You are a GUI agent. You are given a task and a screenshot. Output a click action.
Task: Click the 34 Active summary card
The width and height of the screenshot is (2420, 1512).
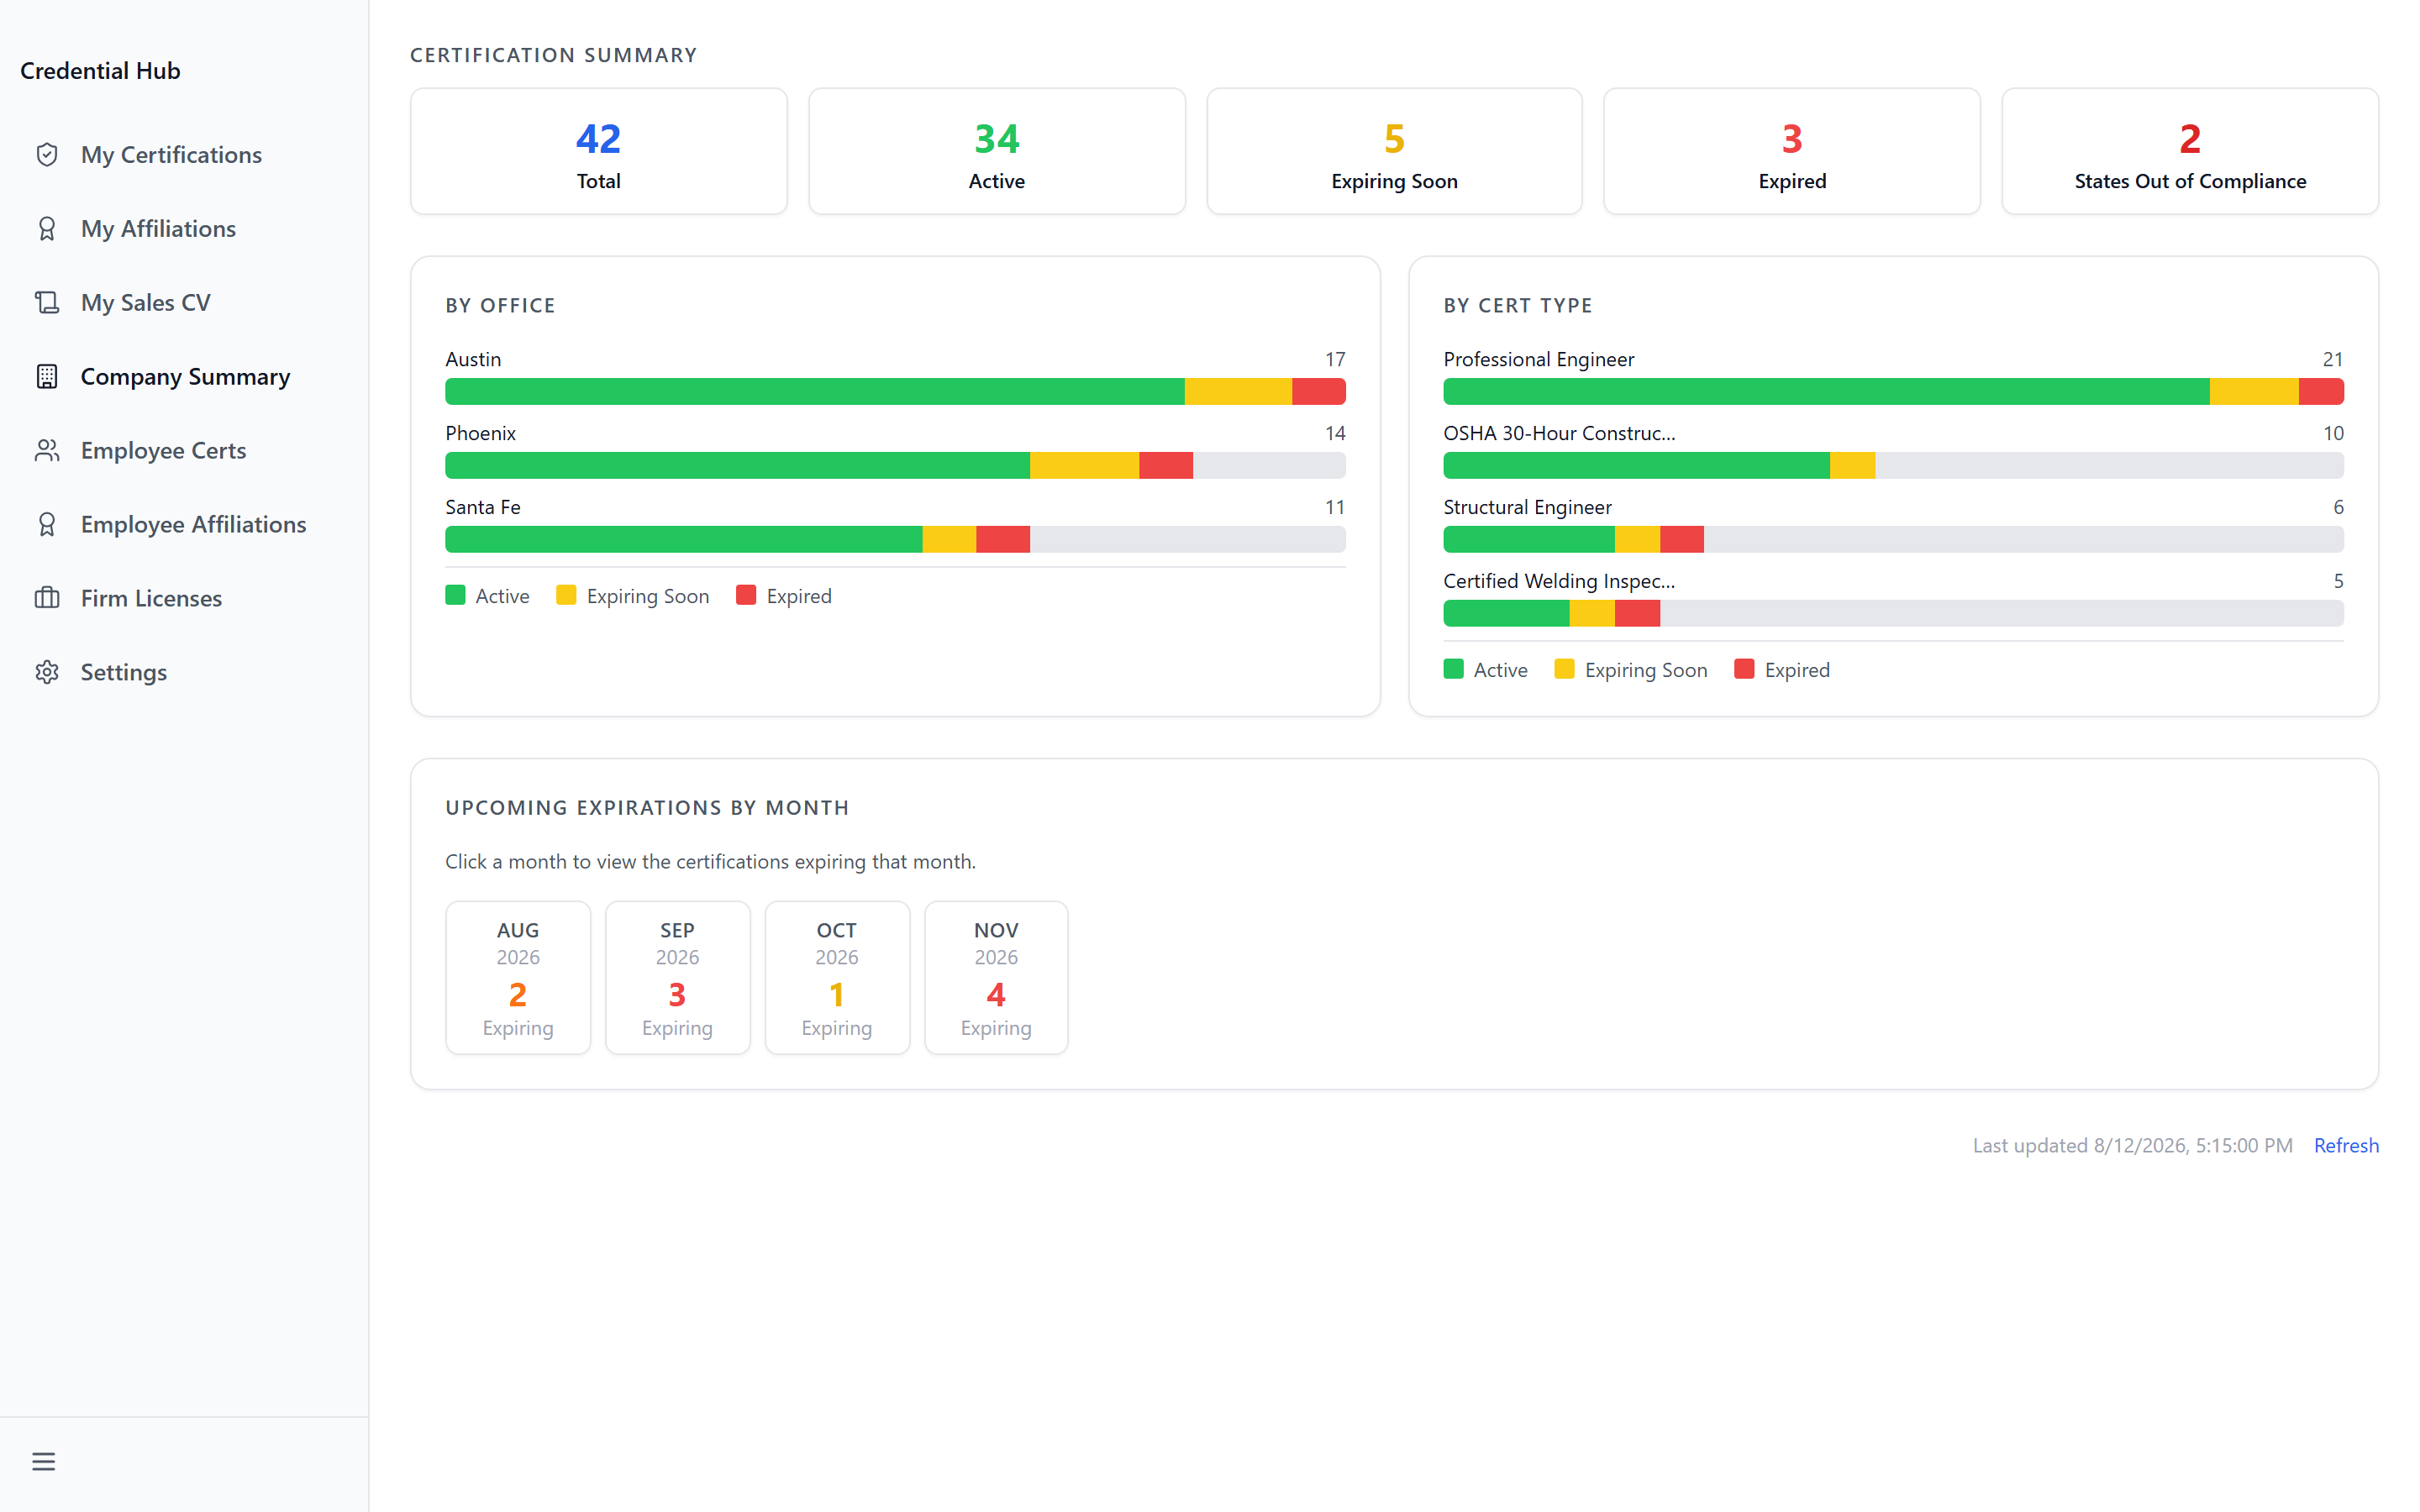(x=996, y=151)
